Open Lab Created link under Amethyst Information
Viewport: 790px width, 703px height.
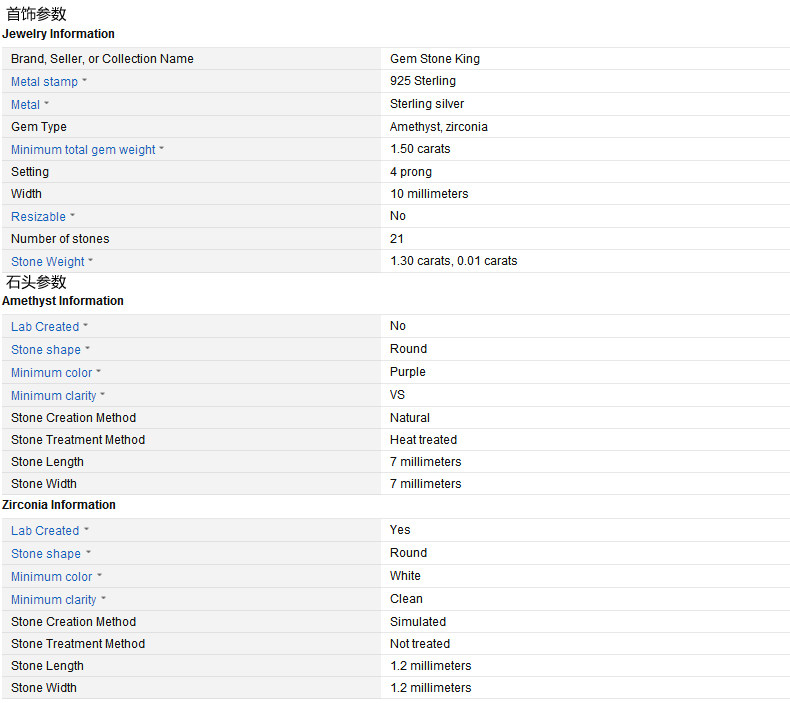tap(44, 327)
